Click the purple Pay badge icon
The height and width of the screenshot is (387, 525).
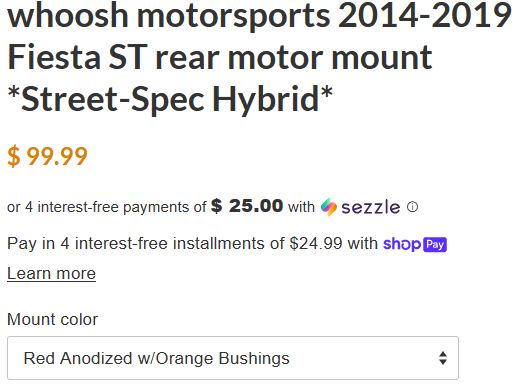point(435,244)
